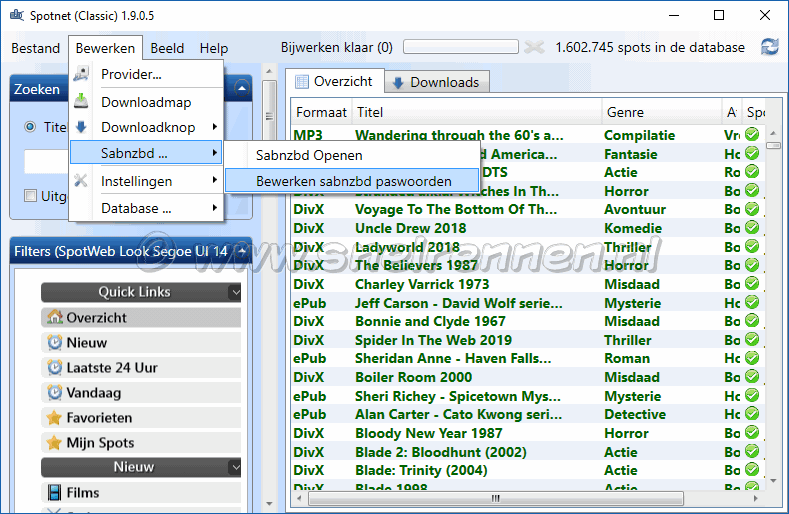Click the Provider menu icon
Image resolution: width=789 pixels, height=514 pixels.
(x=81, y=74)
